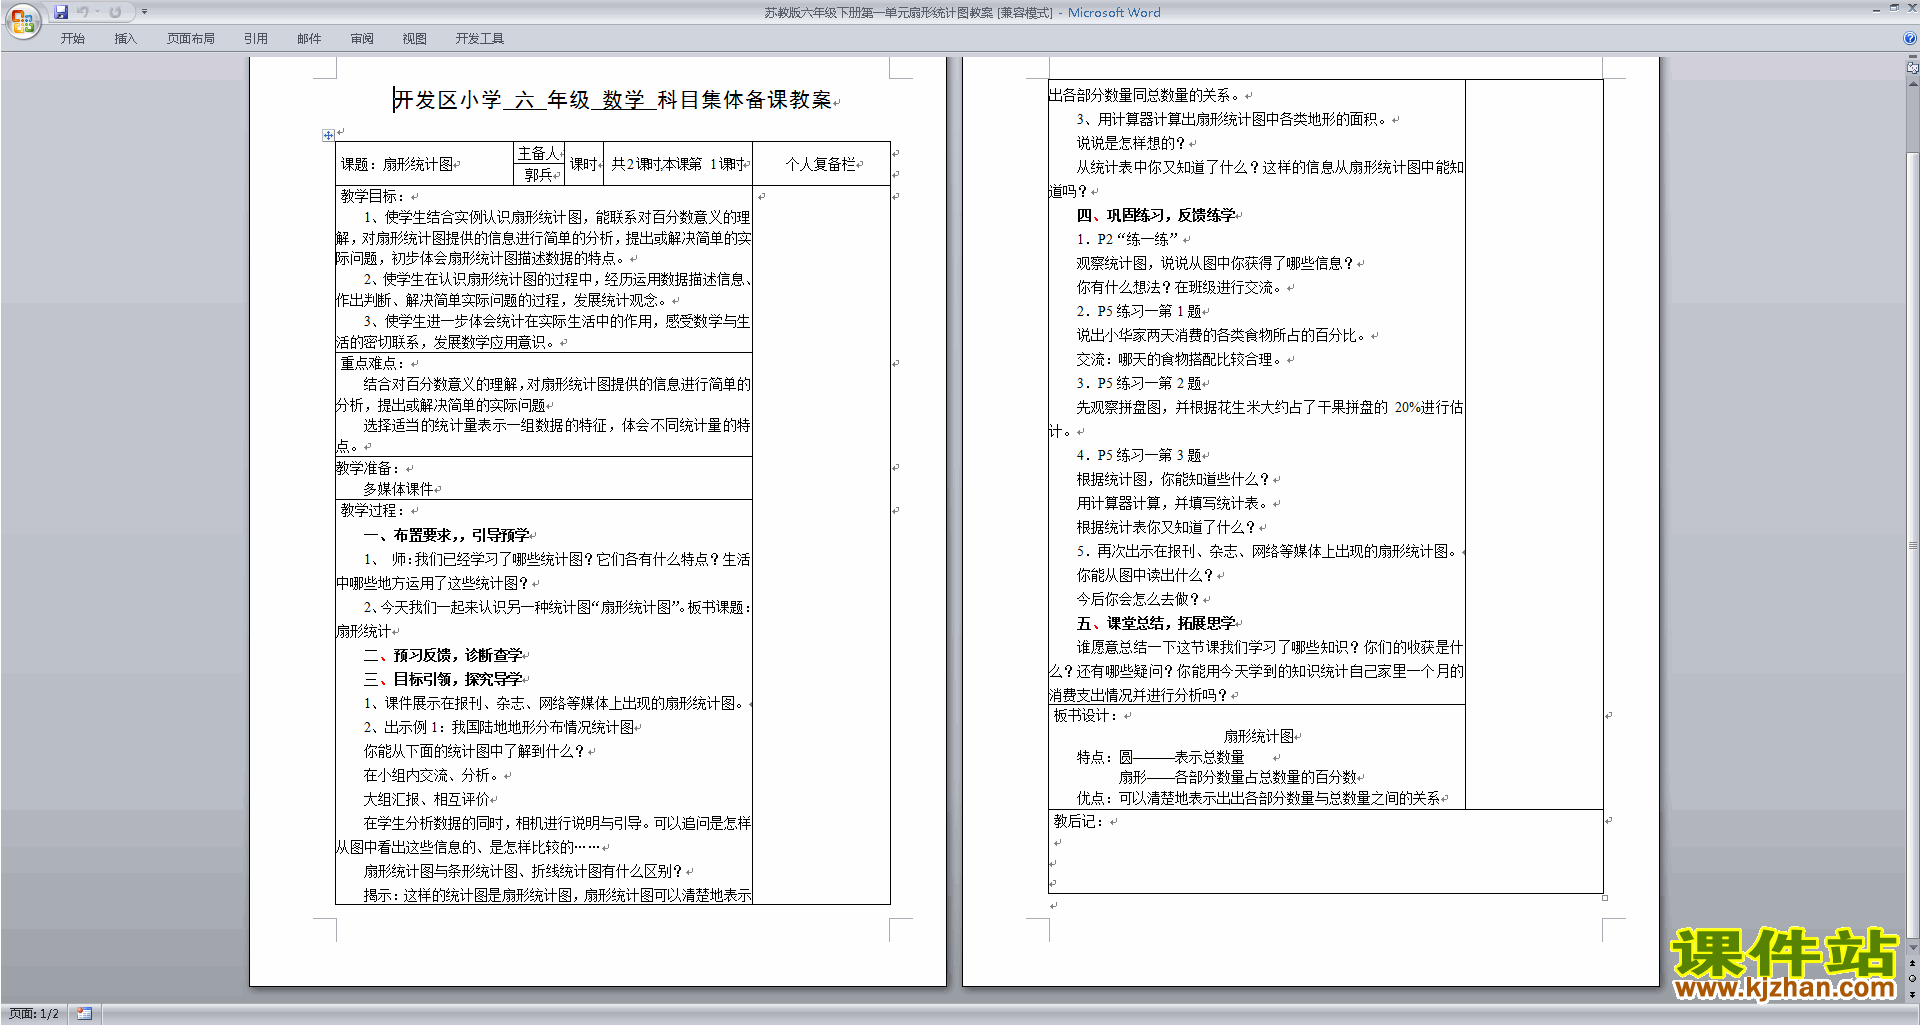Click the line 大组汇报、相互评价

426,799
